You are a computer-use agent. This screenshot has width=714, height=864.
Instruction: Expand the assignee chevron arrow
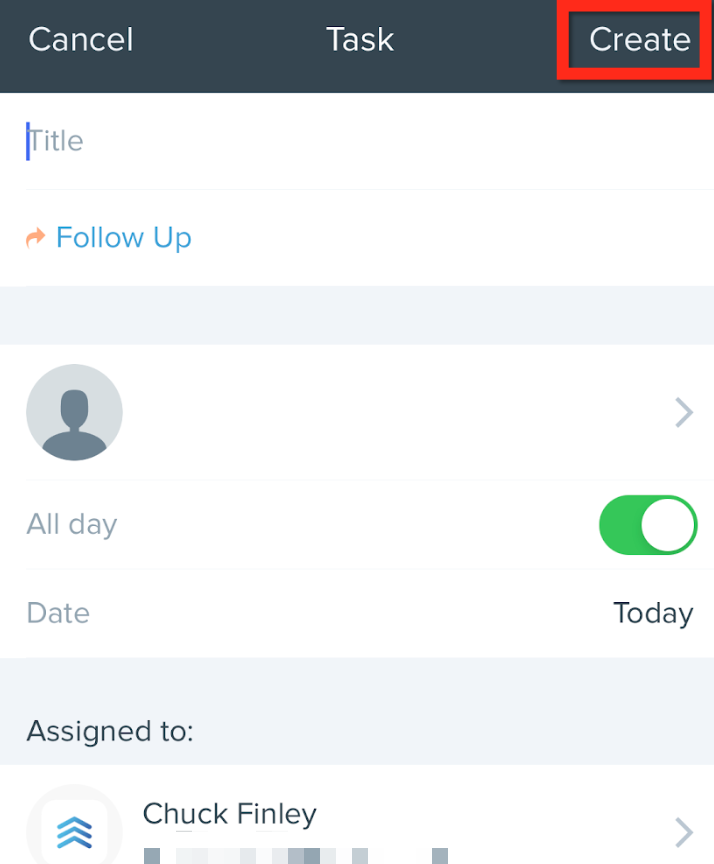click(x=684, y=832)
